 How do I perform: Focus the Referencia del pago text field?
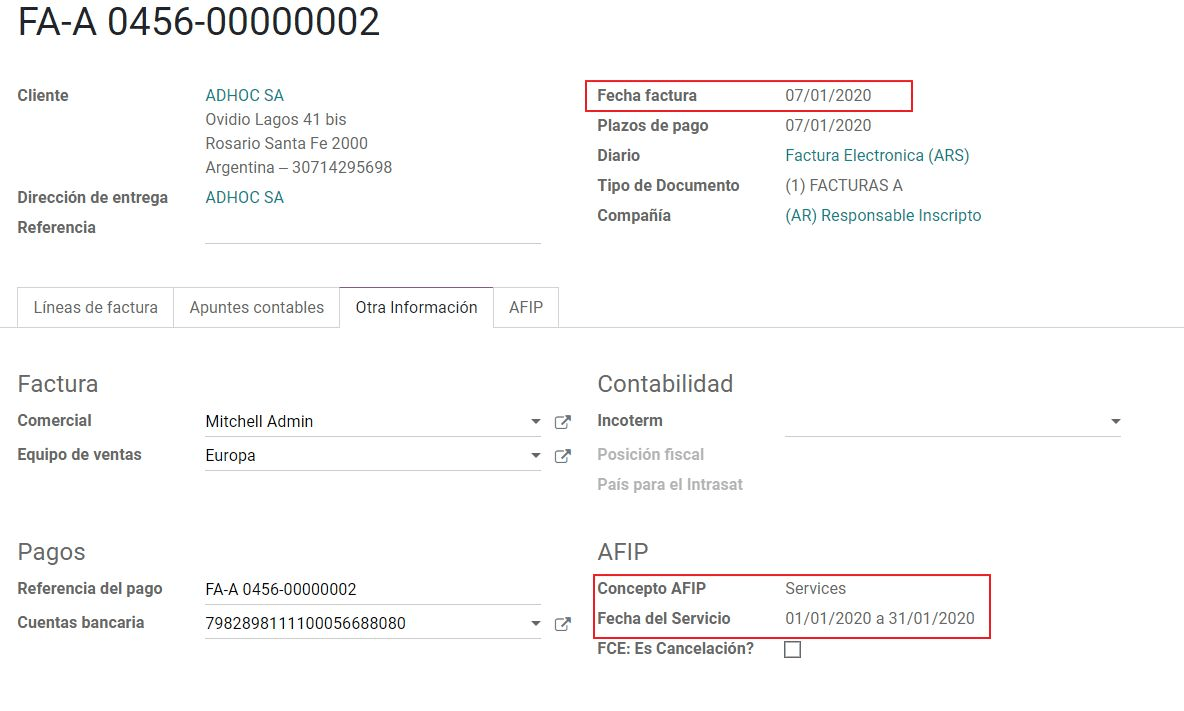click(x=372, y=590)
